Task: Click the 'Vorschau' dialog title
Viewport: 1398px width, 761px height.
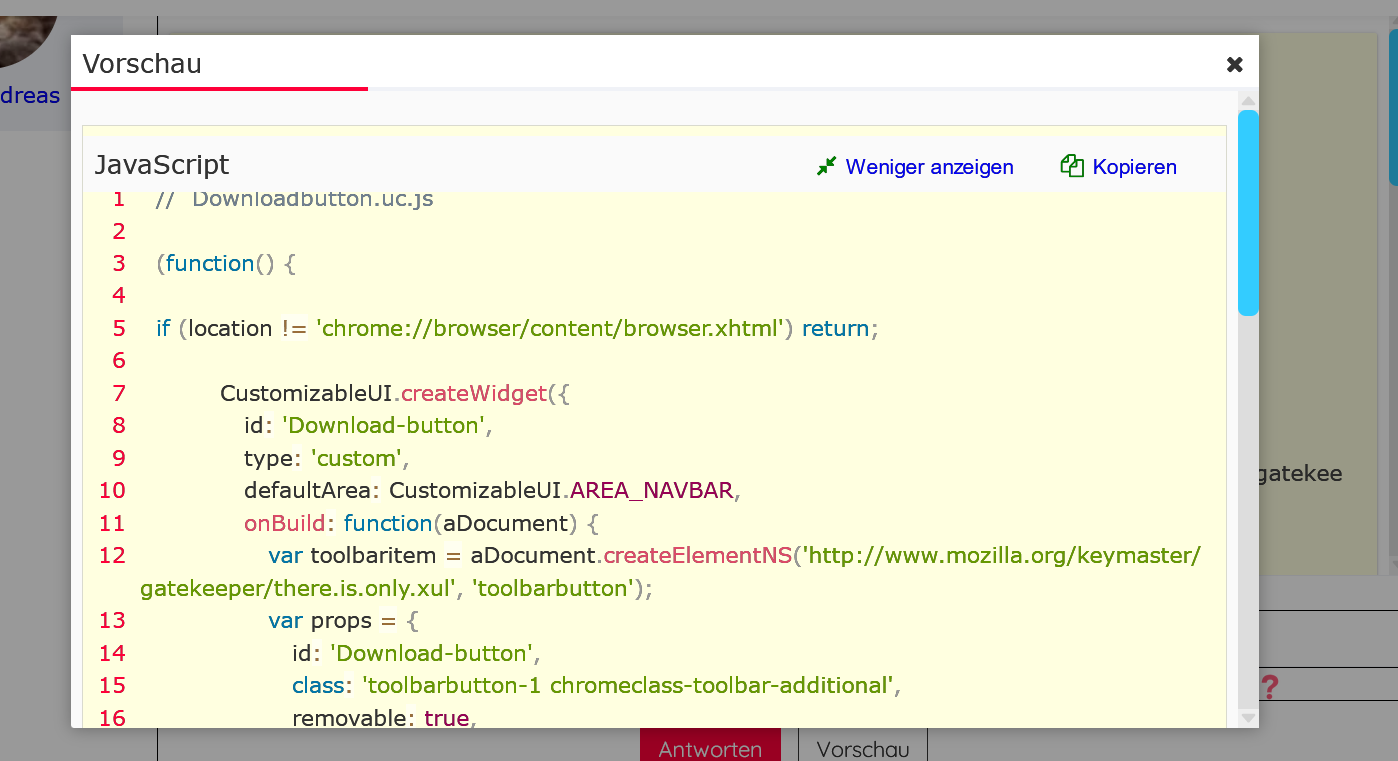Action: click(x=142, y=64)
